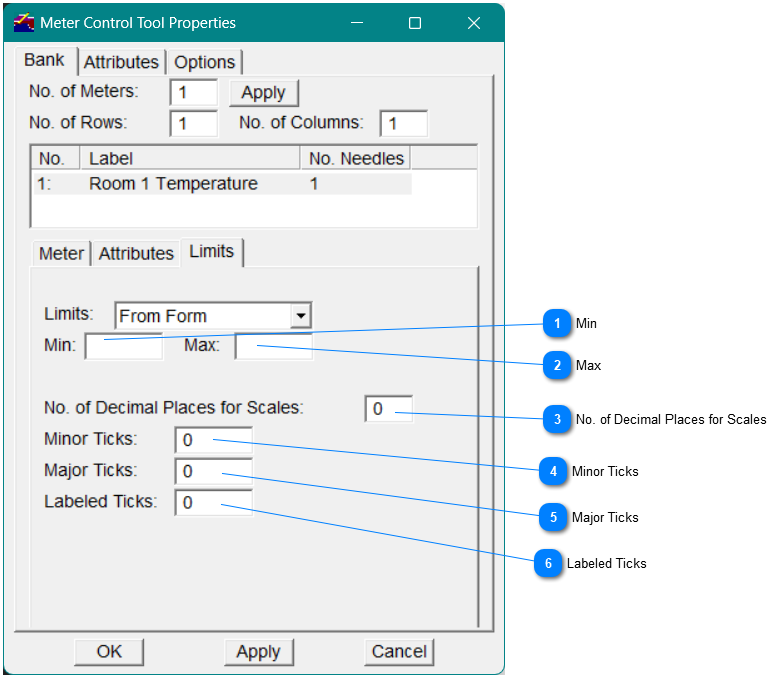Image resolution: width=783 pixels, height=678 pixels.
Task: Click the No. of Meters field
Action: click(x=194, y=92)
